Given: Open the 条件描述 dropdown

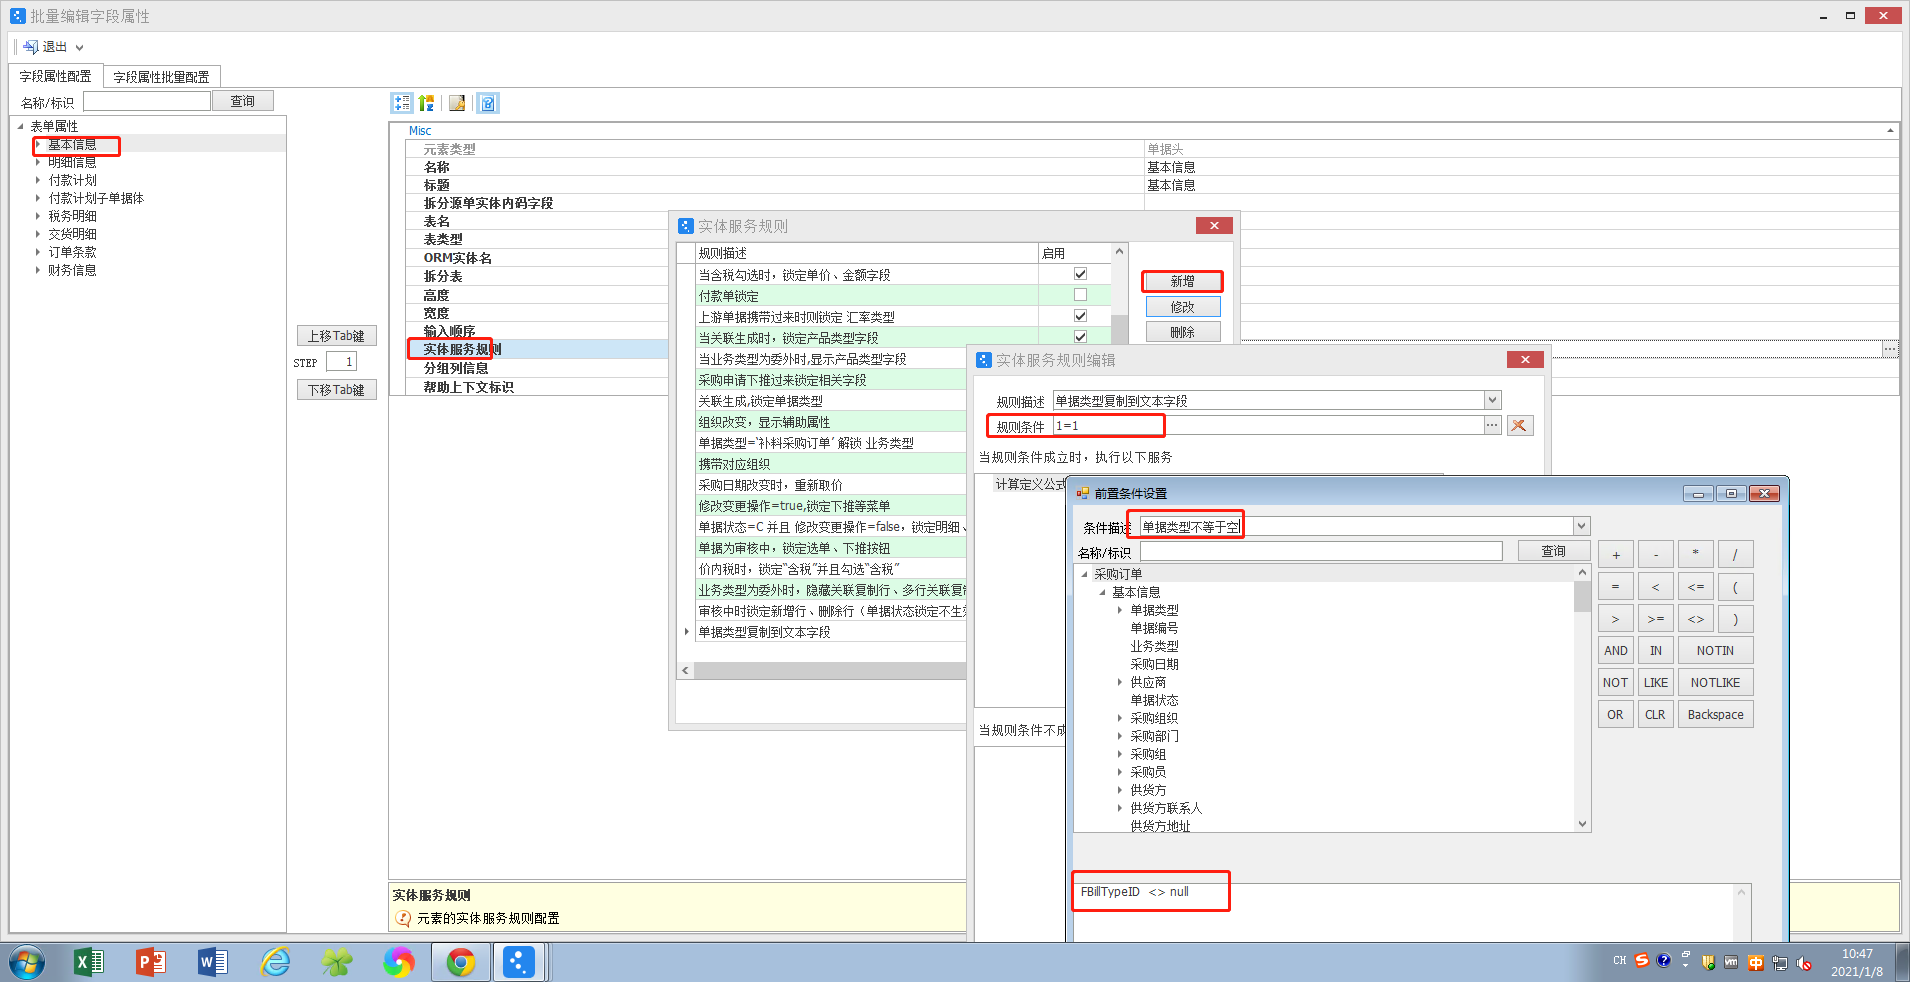Looking at the screenshot, I should tap(1581, 526).
